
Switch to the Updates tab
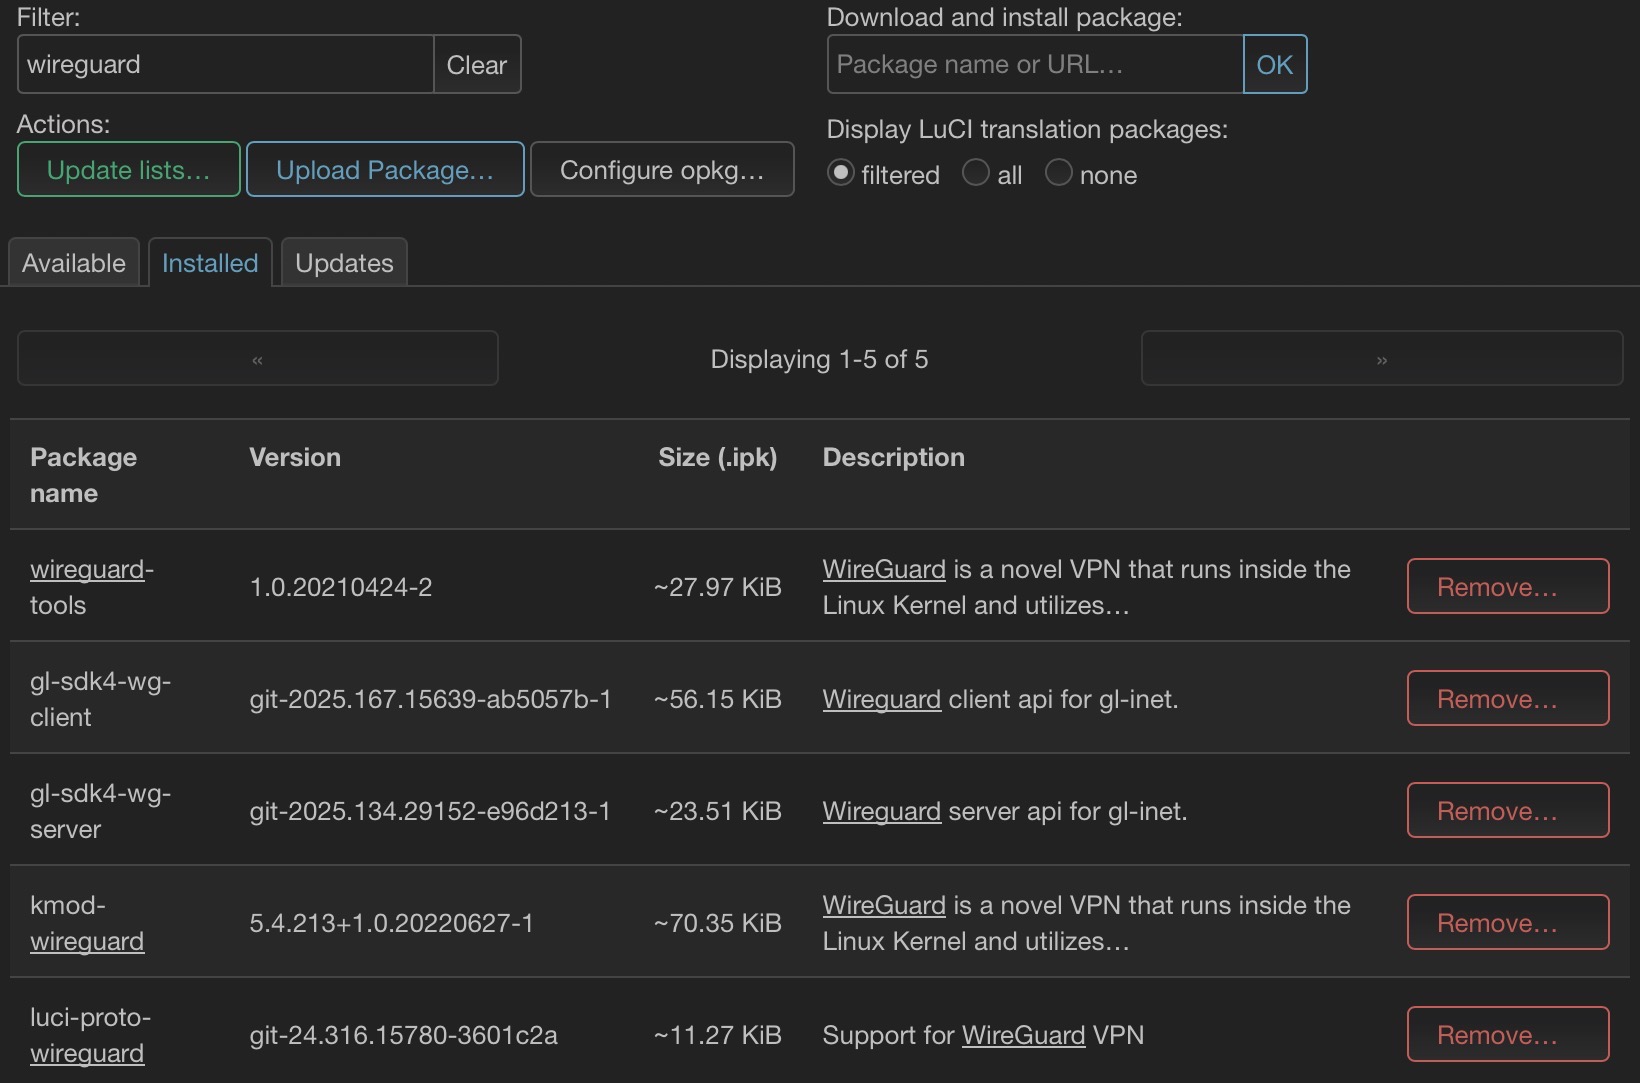[344, 262]
